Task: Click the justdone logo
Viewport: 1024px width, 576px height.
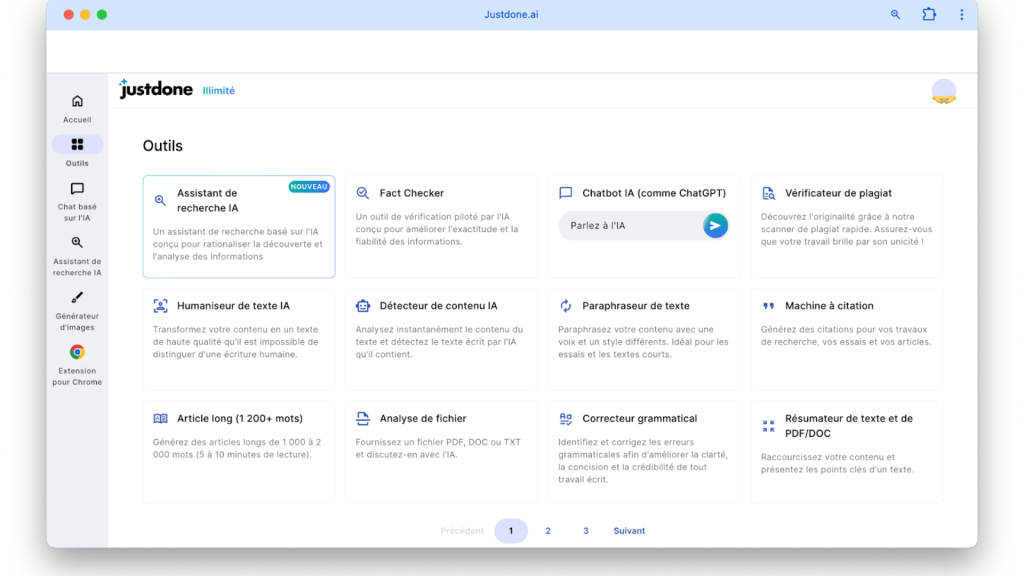Action: coord(156,89)
